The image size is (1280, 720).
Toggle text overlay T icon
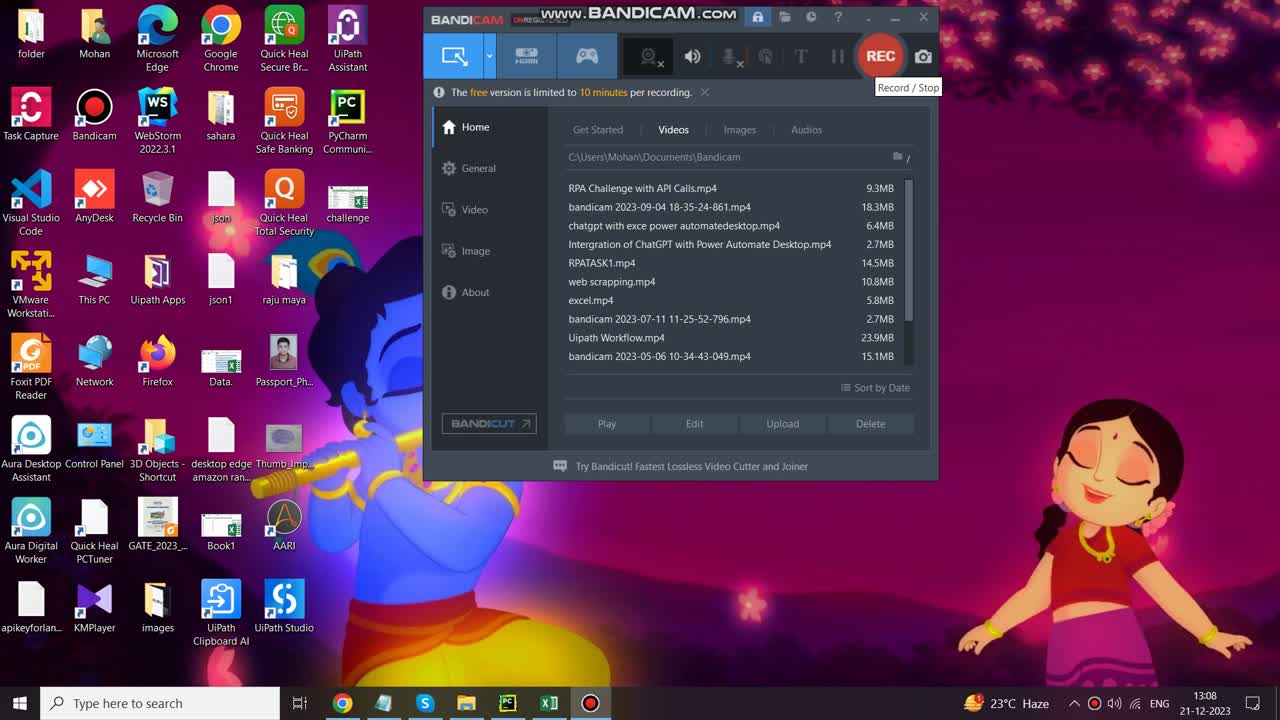click(x=801, y=57)
